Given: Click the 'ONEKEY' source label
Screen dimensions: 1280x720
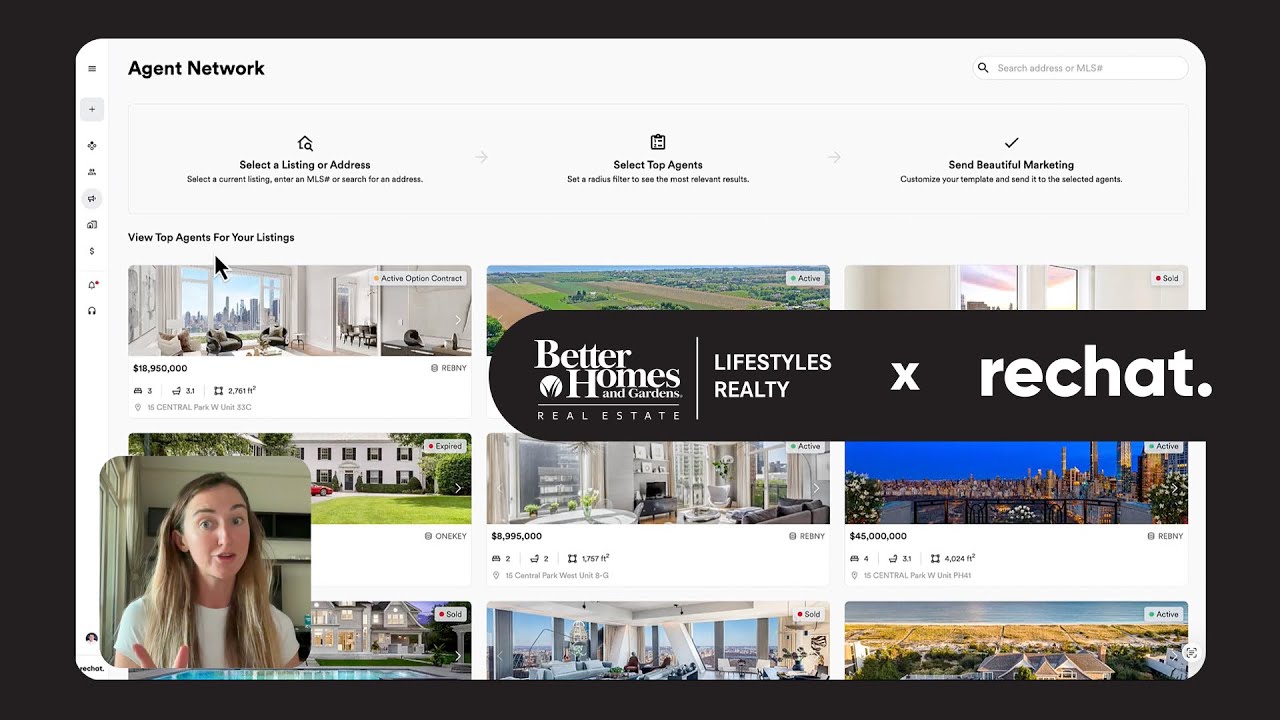Looking at the screenshot, I should click(445, 536).
